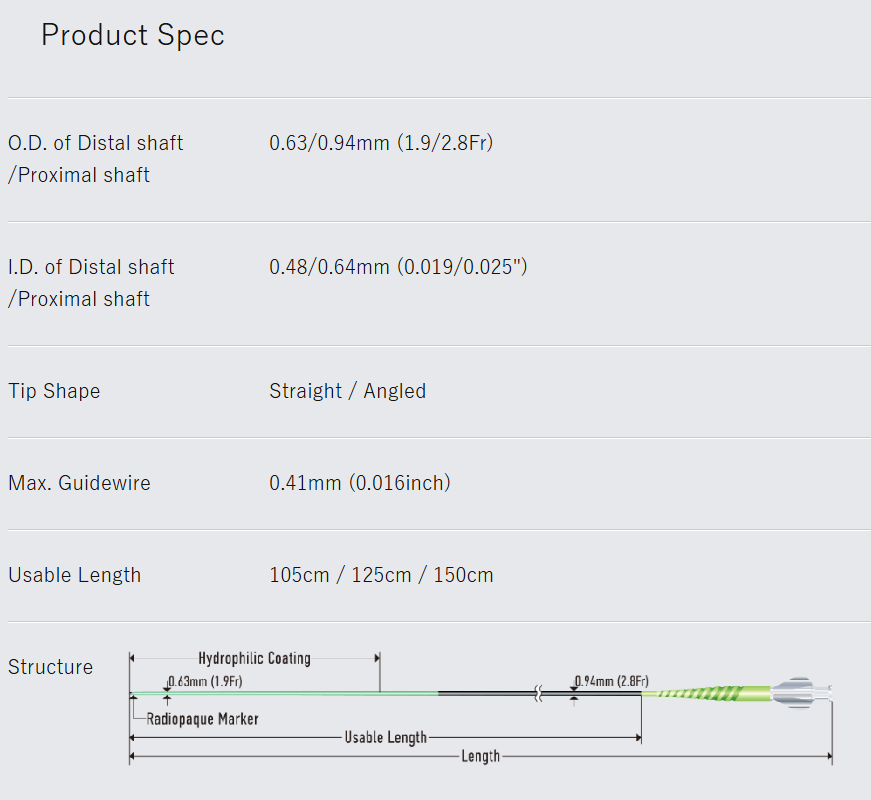Screen dimensions: 871x800
Task: Select the 0.63/0.94mm (1.9/2.8Fr) value
Action: pos(381,143)
